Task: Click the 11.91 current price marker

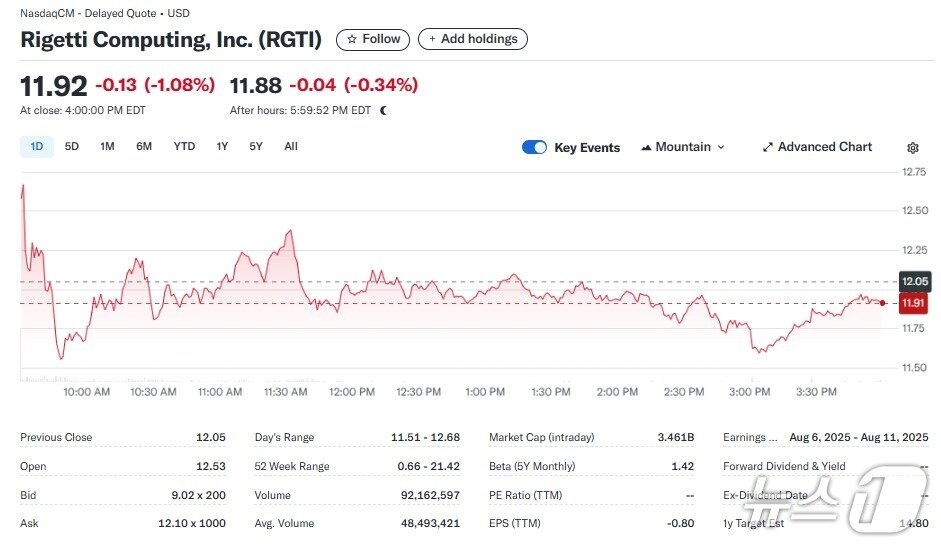Action: 913,303
